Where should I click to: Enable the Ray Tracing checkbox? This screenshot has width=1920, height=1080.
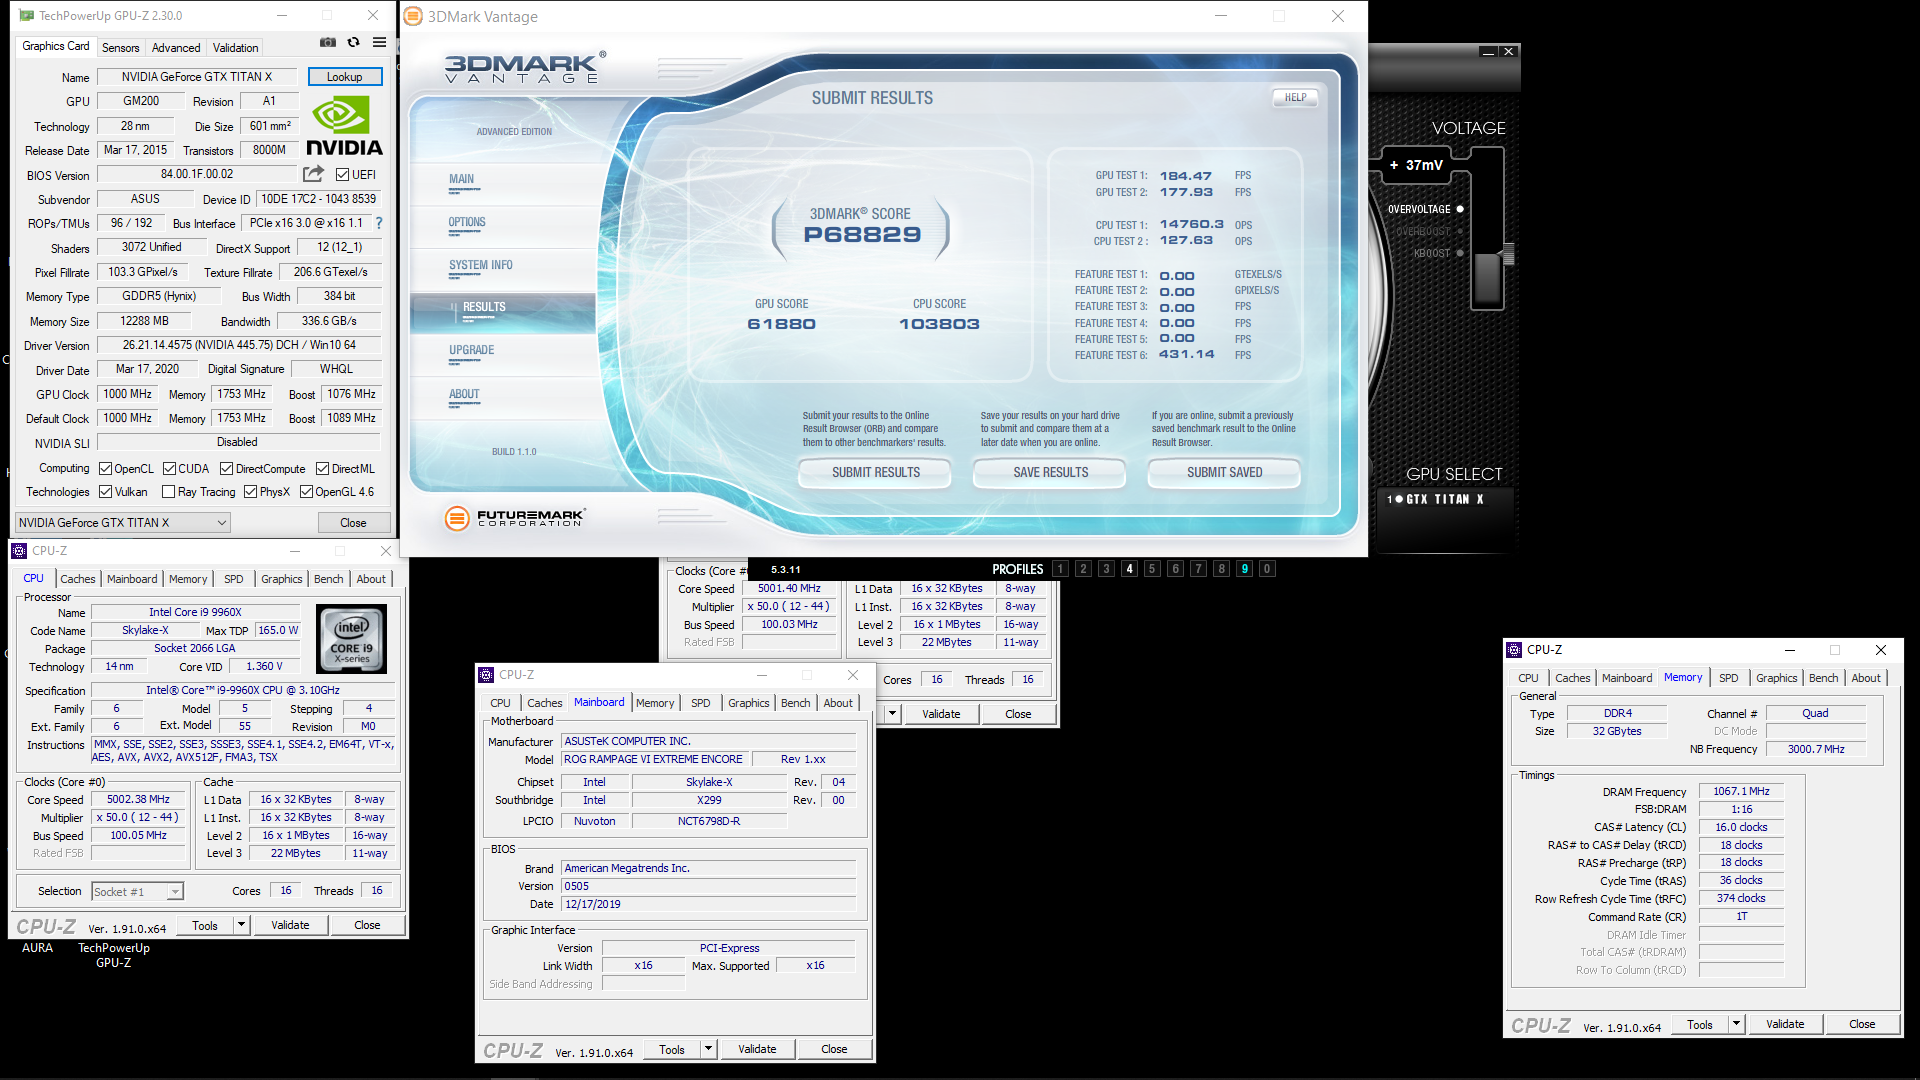pyautogui.click(x=168, y=492)
